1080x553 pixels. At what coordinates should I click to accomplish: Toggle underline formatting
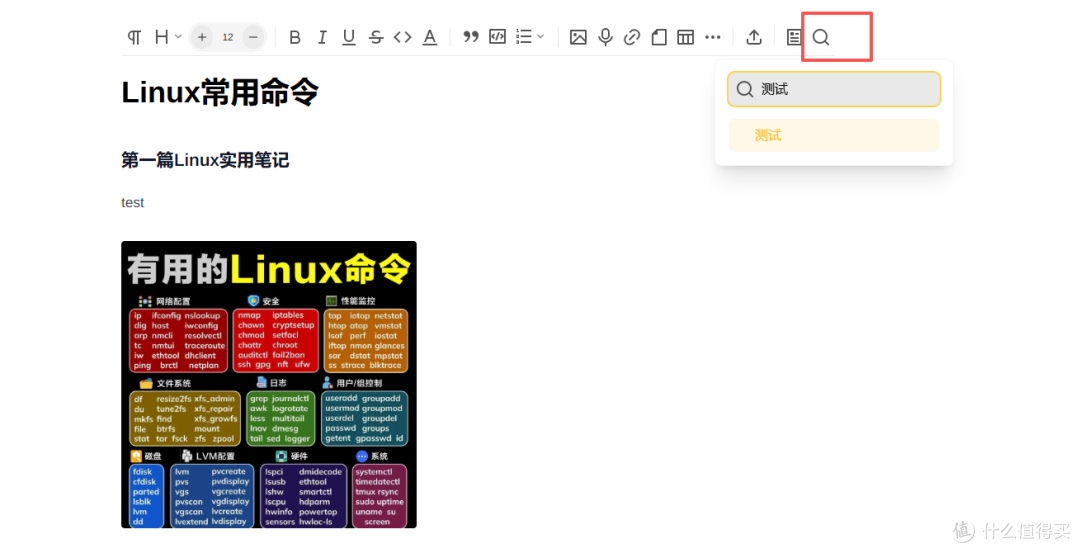[x=349, y=37]
